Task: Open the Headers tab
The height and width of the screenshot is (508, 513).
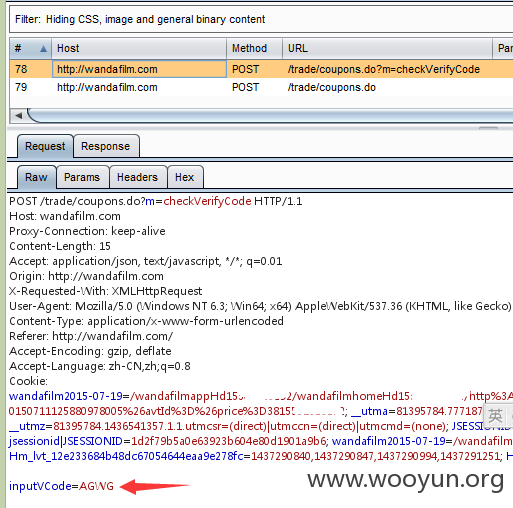Action: click(x=137, y=177)
